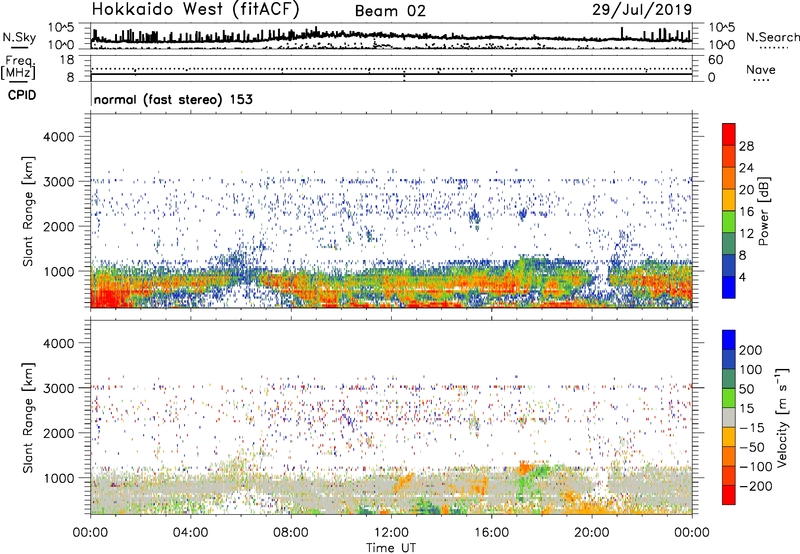Click the 'Slant Range [km]' label of the velocity plot
The width and height of the screenshot is (800, 554).
(28, 418)
